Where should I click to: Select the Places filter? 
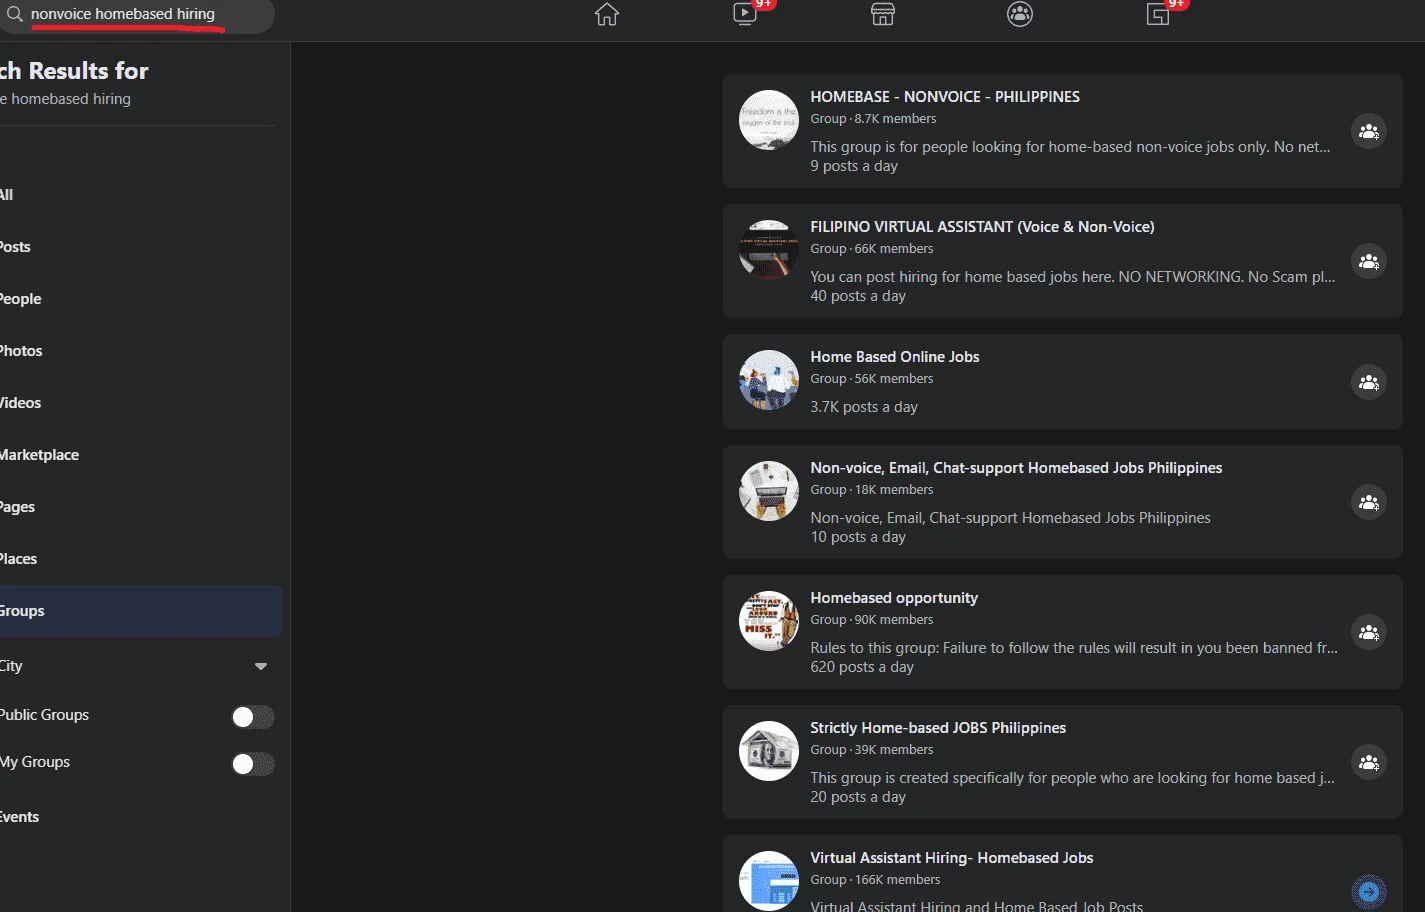(x=141, y=559)
